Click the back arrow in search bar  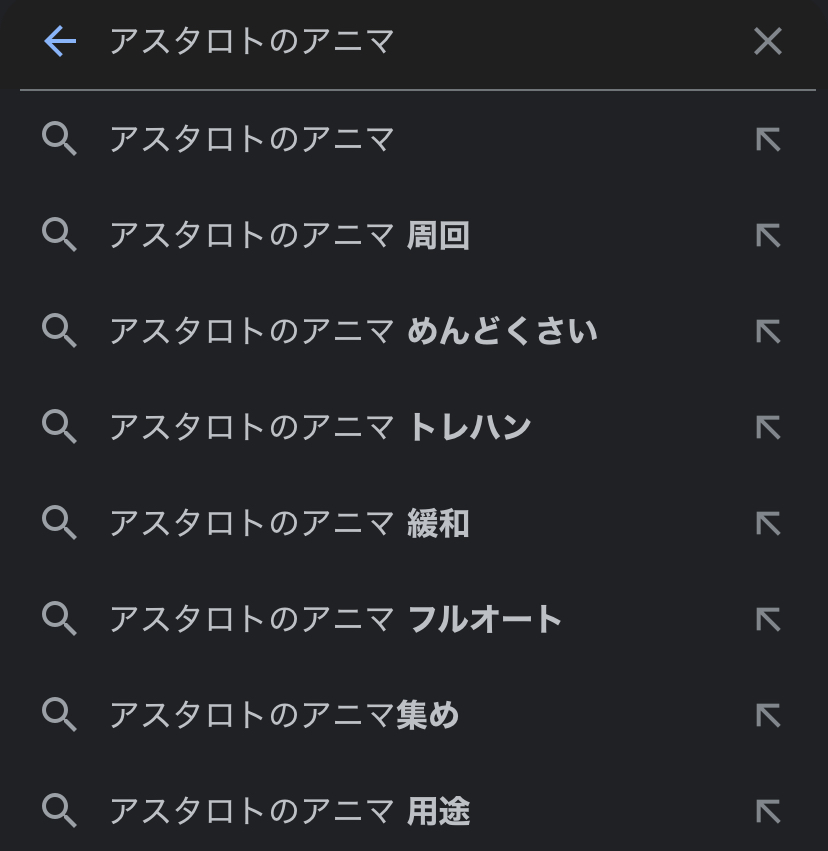coord(60,41)
